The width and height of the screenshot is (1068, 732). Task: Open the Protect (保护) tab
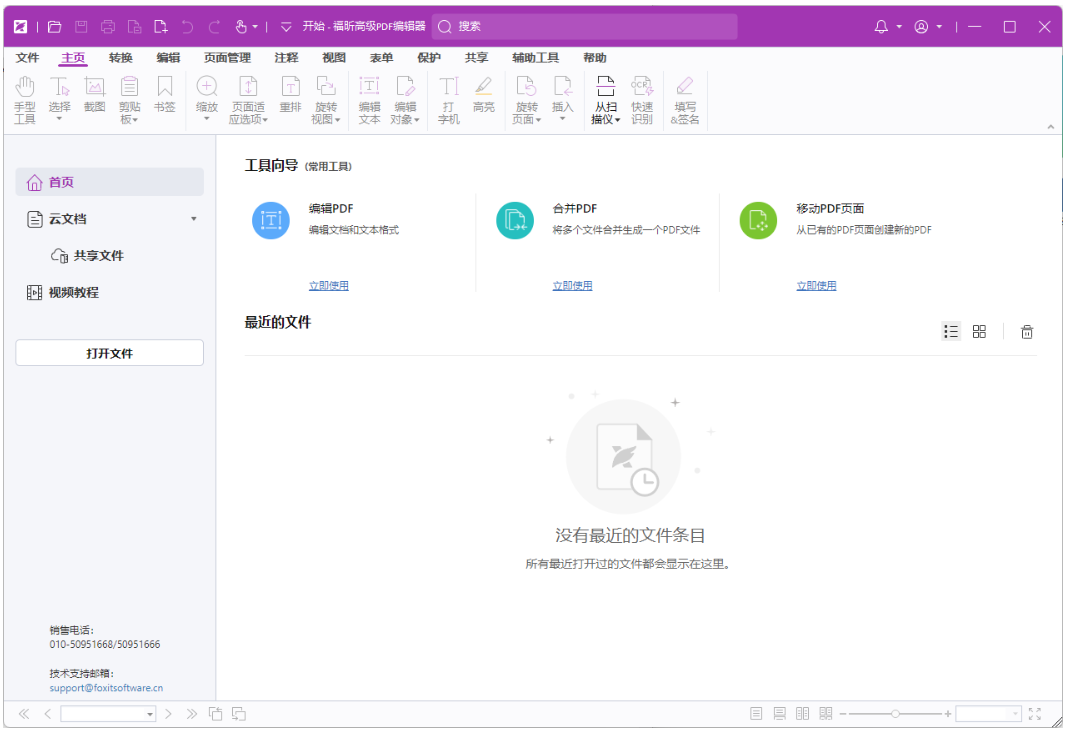(429, 58)
